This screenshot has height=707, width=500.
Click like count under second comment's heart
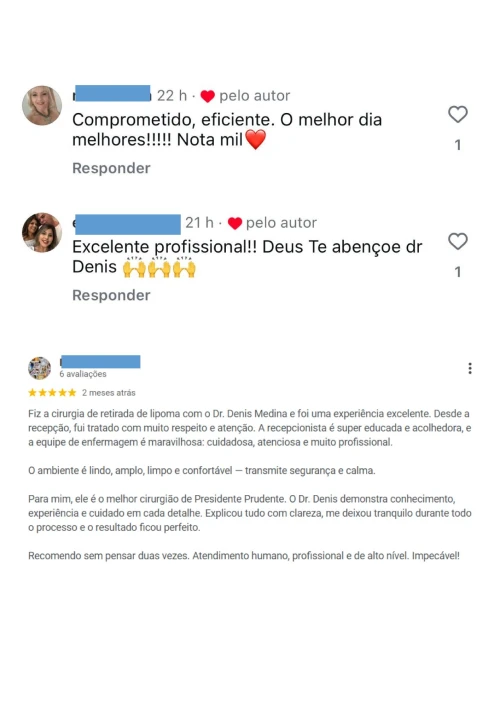click(458, 272)
